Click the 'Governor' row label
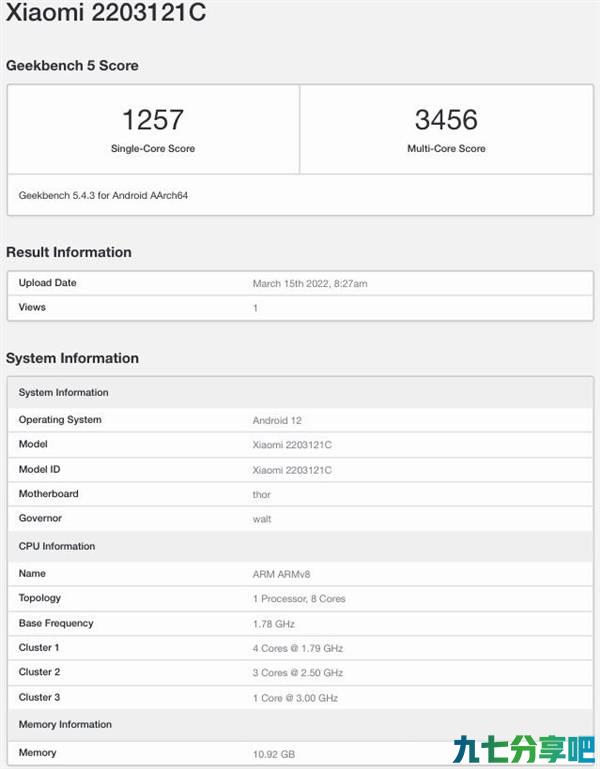Image resolution: width=600 pixels, height=769 pixels. [40, 518]
